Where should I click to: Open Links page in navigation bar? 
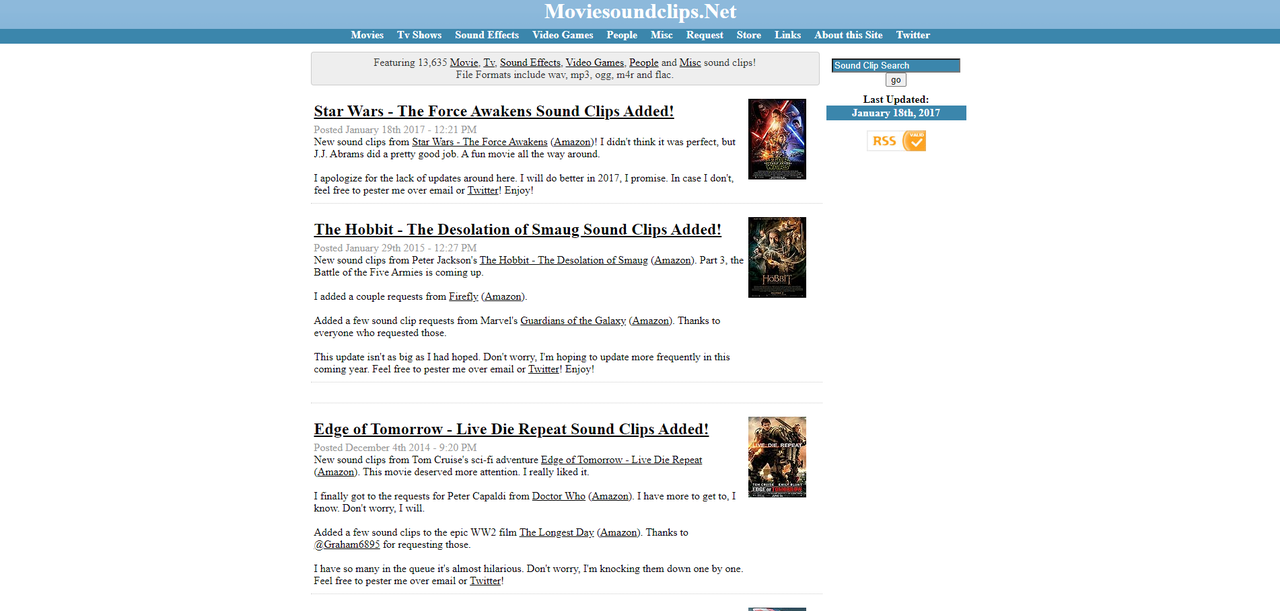pyautogui.click(x=788, y=35)
